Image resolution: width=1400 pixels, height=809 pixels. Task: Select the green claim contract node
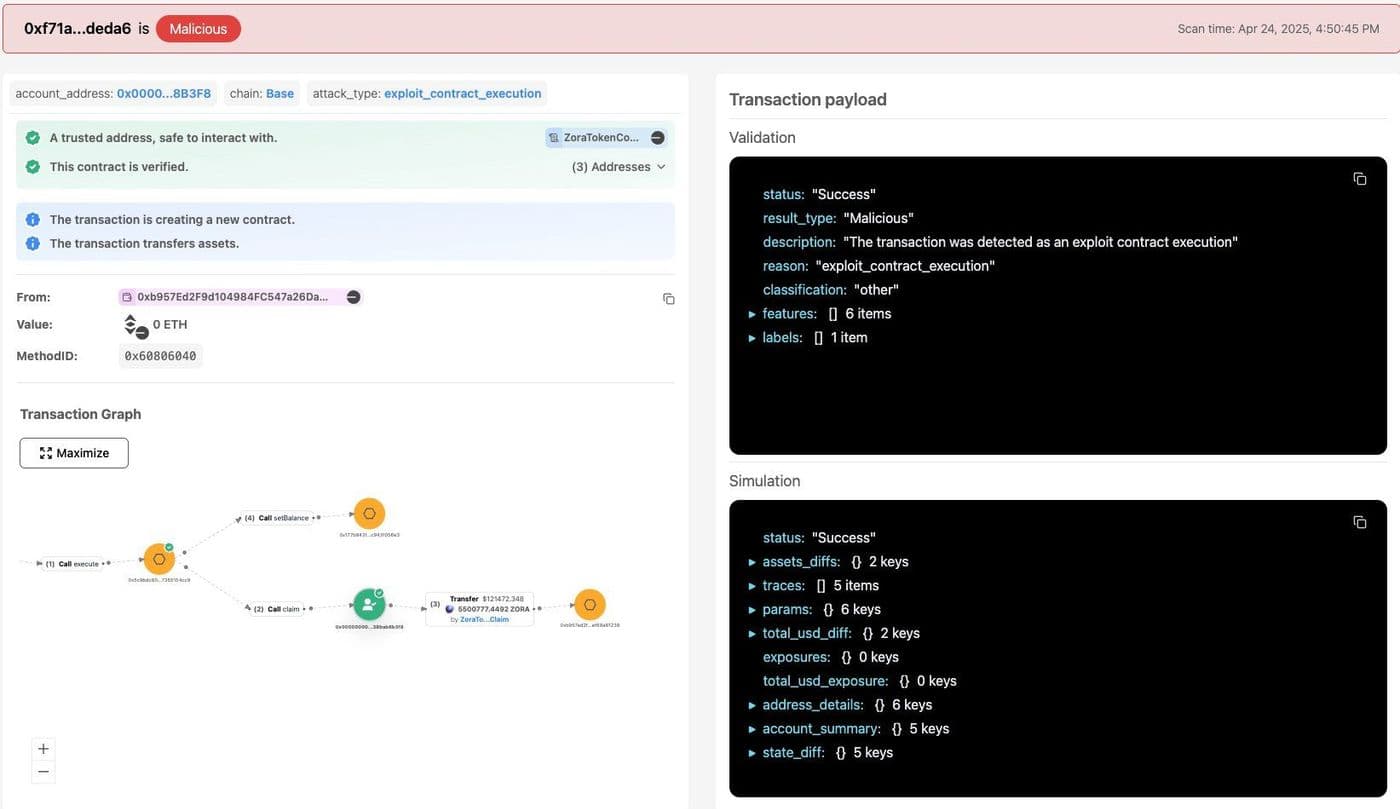pos(369,604)
